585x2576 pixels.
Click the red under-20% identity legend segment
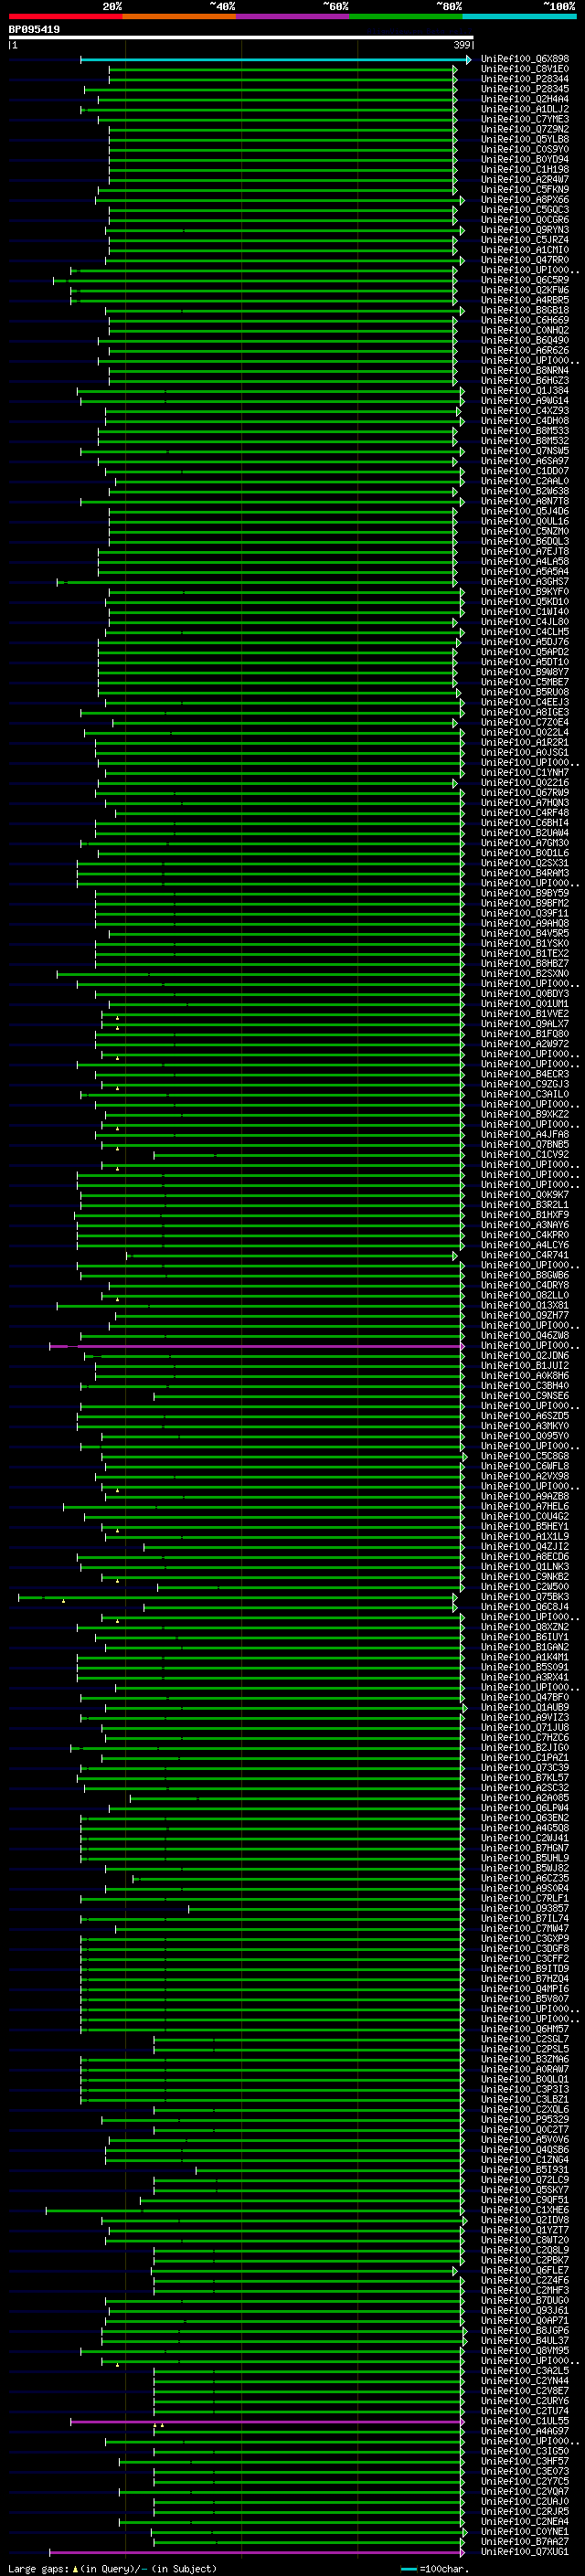pyautogui.click(x=65, y=16)
